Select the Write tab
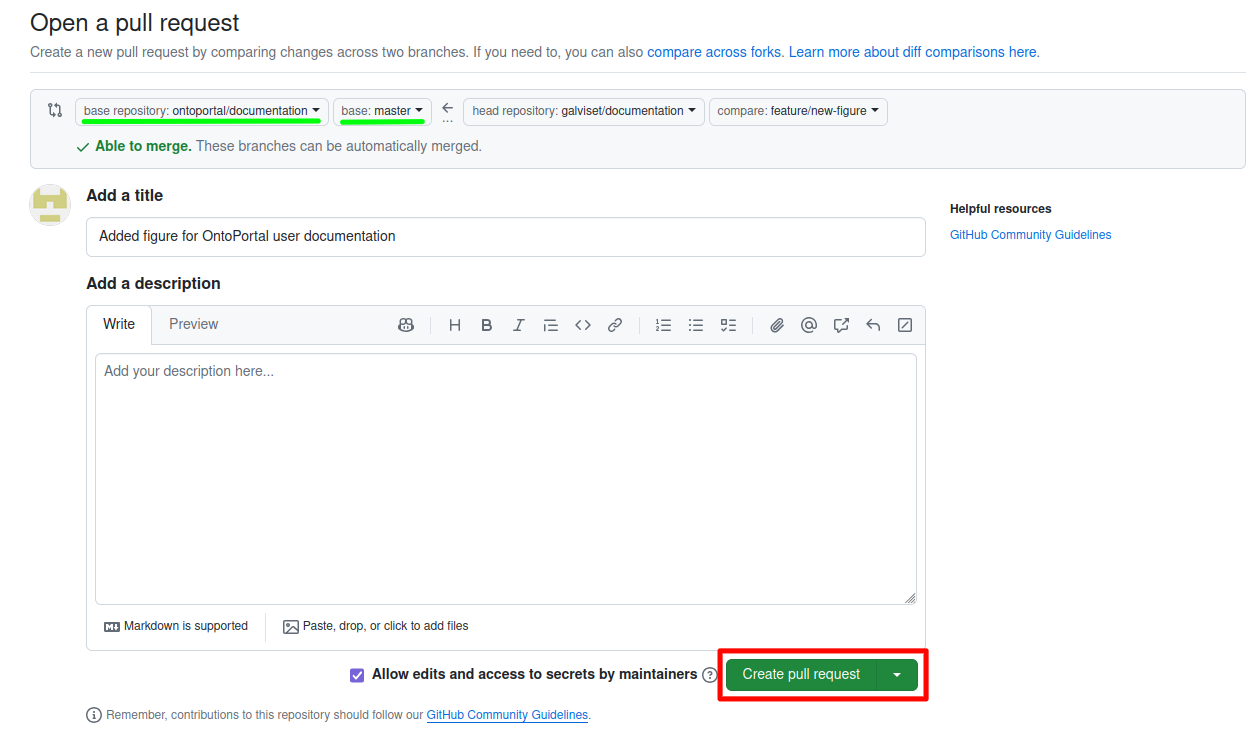This screenshot has width=1259, height=741. [119, 324]
